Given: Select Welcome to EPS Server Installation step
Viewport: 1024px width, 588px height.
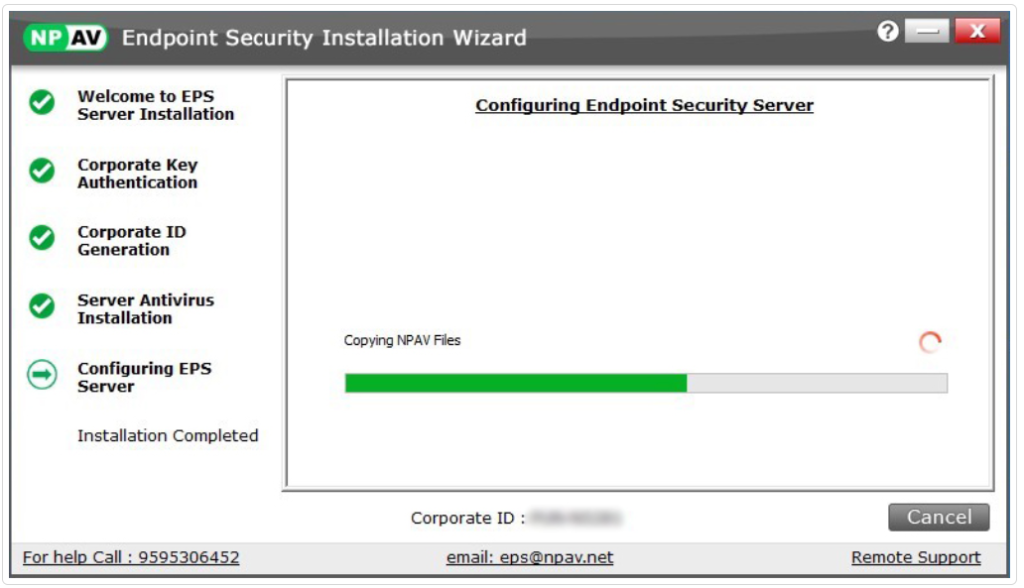Looking at the screenshot, I should (155, 105).
